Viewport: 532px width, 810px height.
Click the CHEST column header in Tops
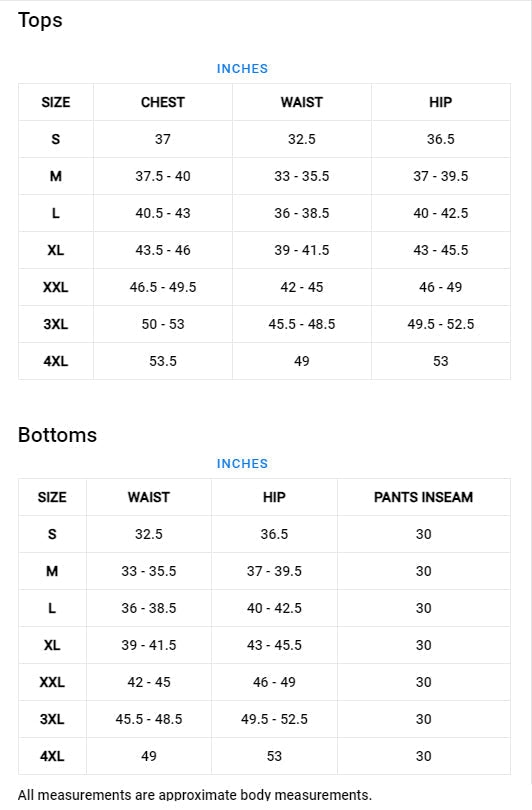click(x=163, y=102)
